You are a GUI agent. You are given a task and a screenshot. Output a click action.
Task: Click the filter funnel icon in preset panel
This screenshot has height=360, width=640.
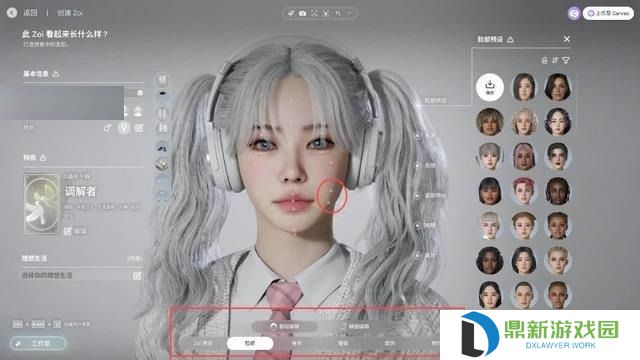pos(566,60)
